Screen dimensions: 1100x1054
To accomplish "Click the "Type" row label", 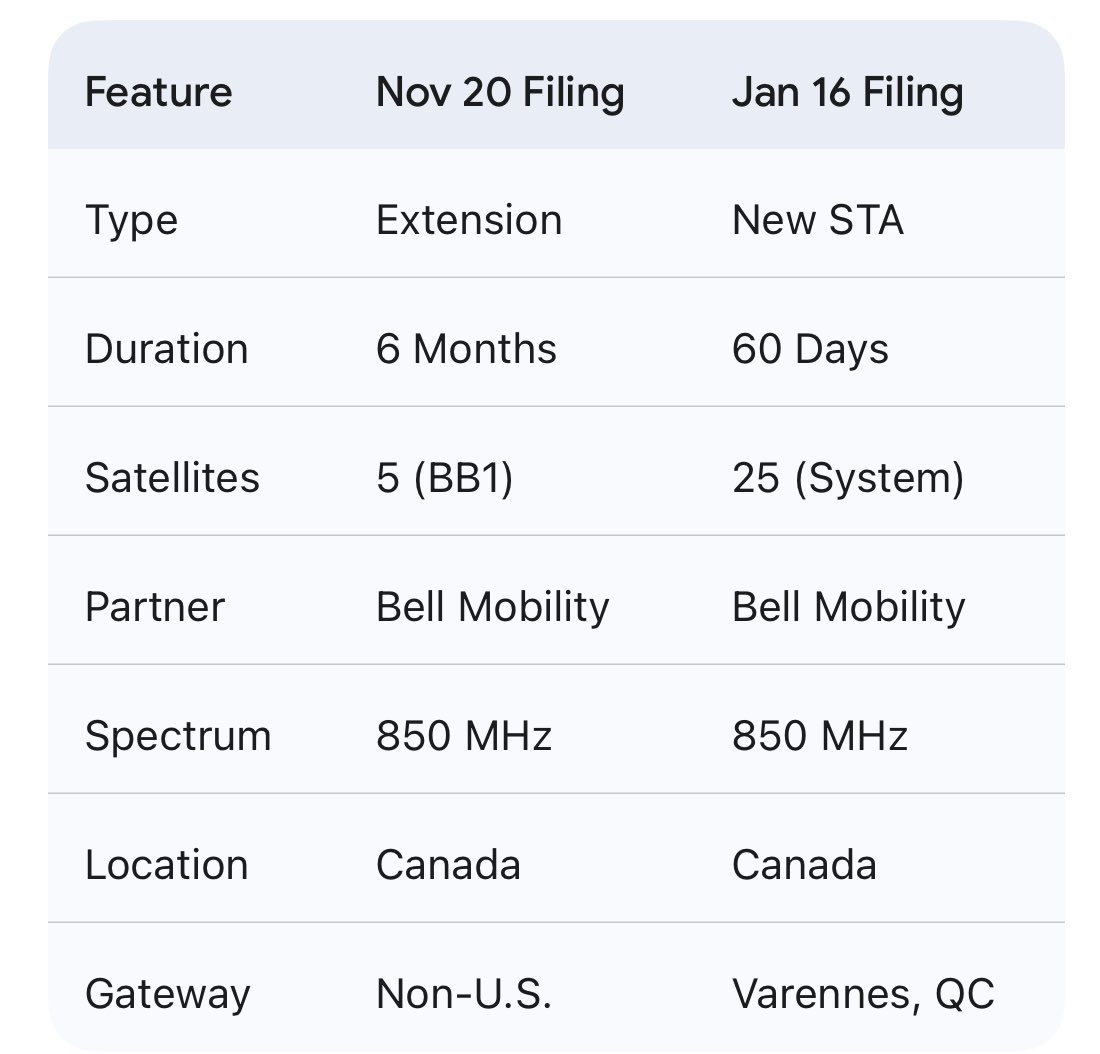I will point(131,220).
